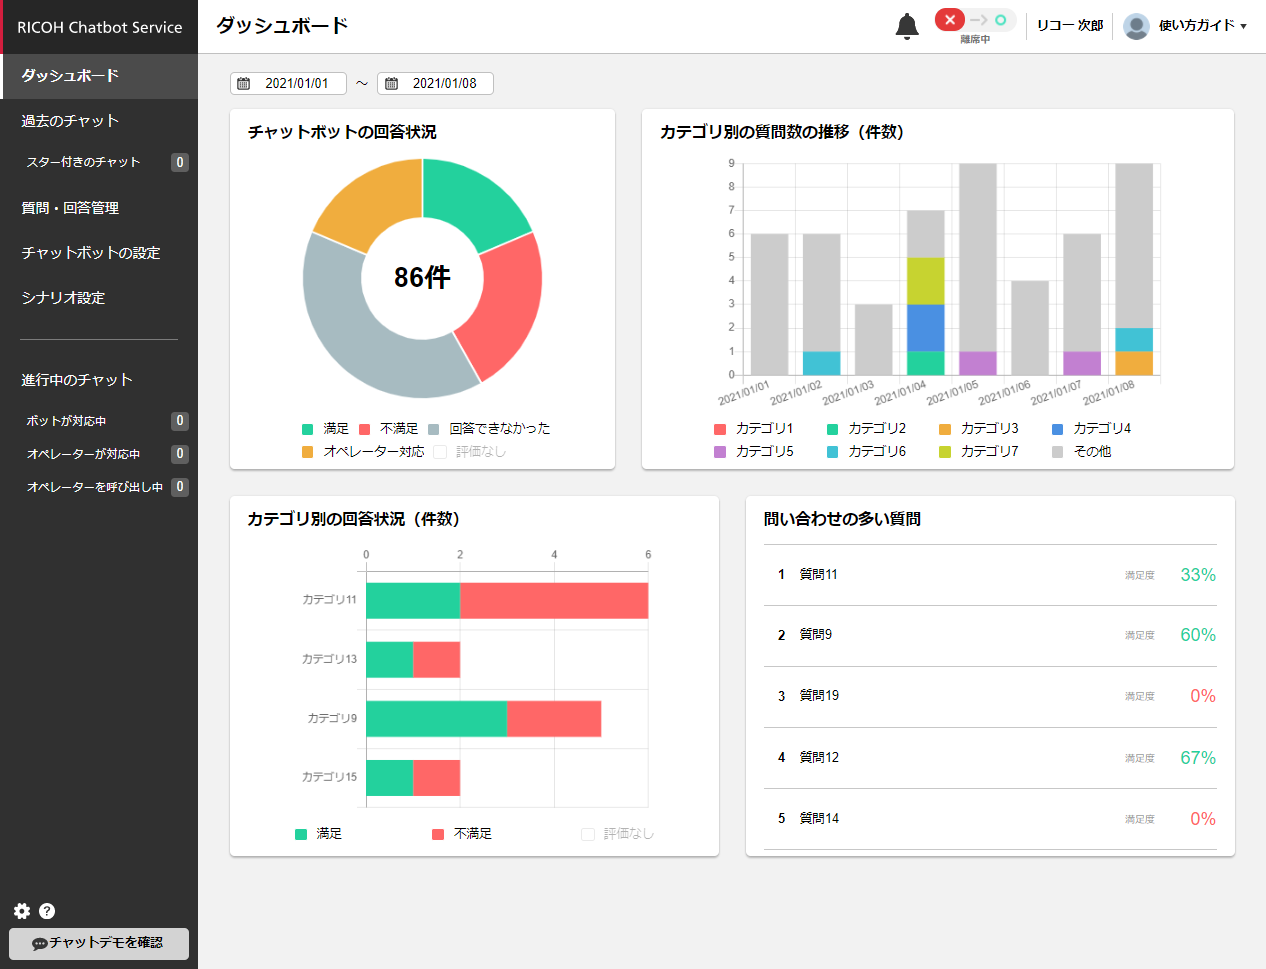Click the green circle online status icon
The image size is (1266, 969).
[1000, 20]
